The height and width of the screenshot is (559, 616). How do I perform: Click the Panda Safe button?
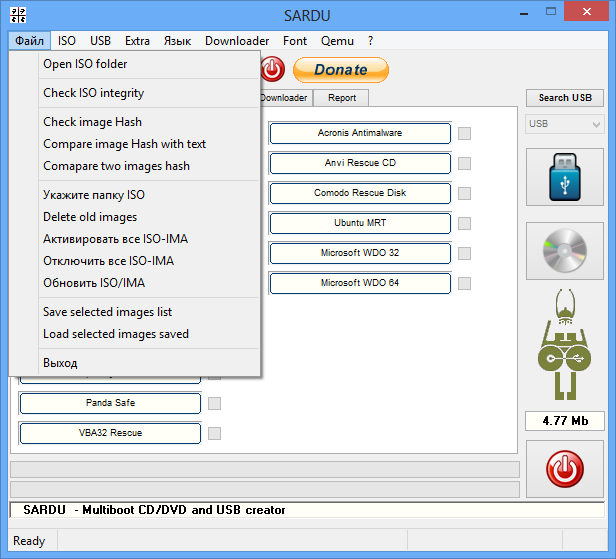pos(110,403)
